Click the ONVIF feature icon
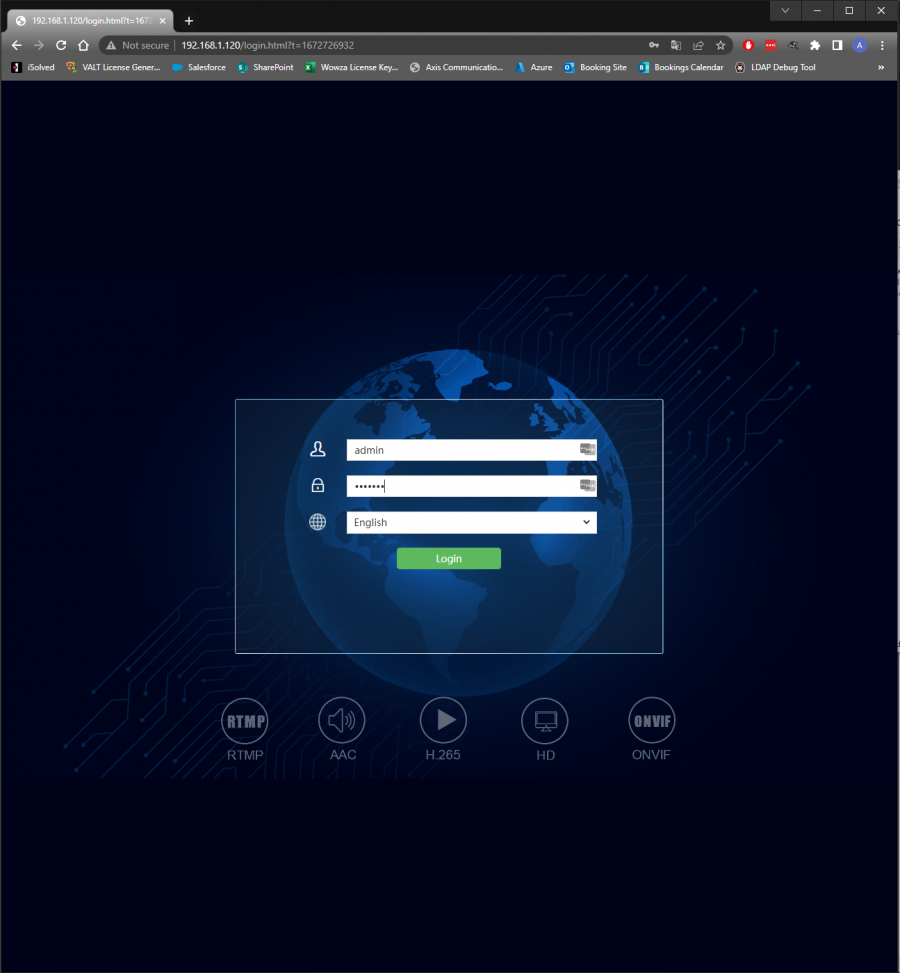Screen dimensions: 900x973 (x=652, y=720)
